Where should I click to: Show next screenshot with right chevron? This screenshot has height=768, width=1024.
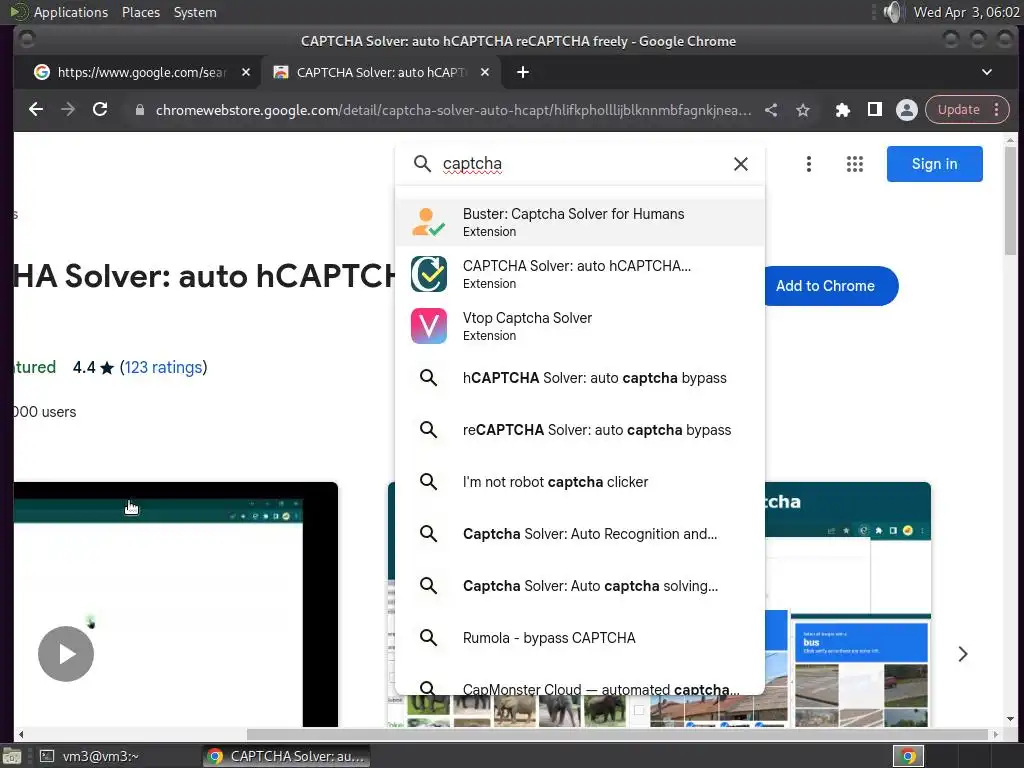tap(963, 654)
